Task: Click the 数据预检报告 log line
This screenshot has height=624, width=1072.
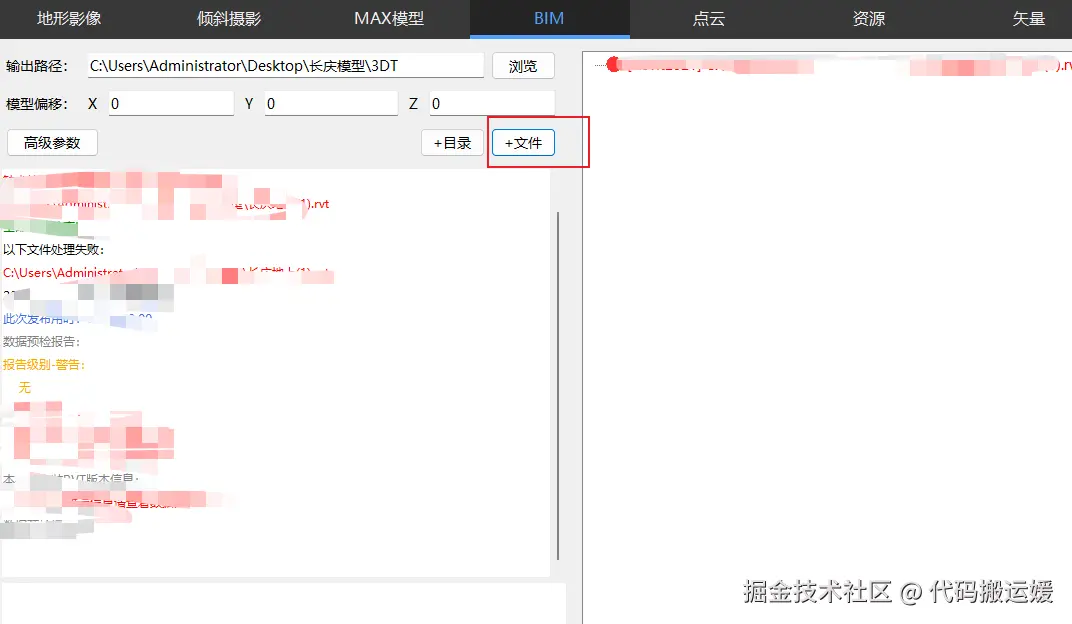Action: pos(42,342)
